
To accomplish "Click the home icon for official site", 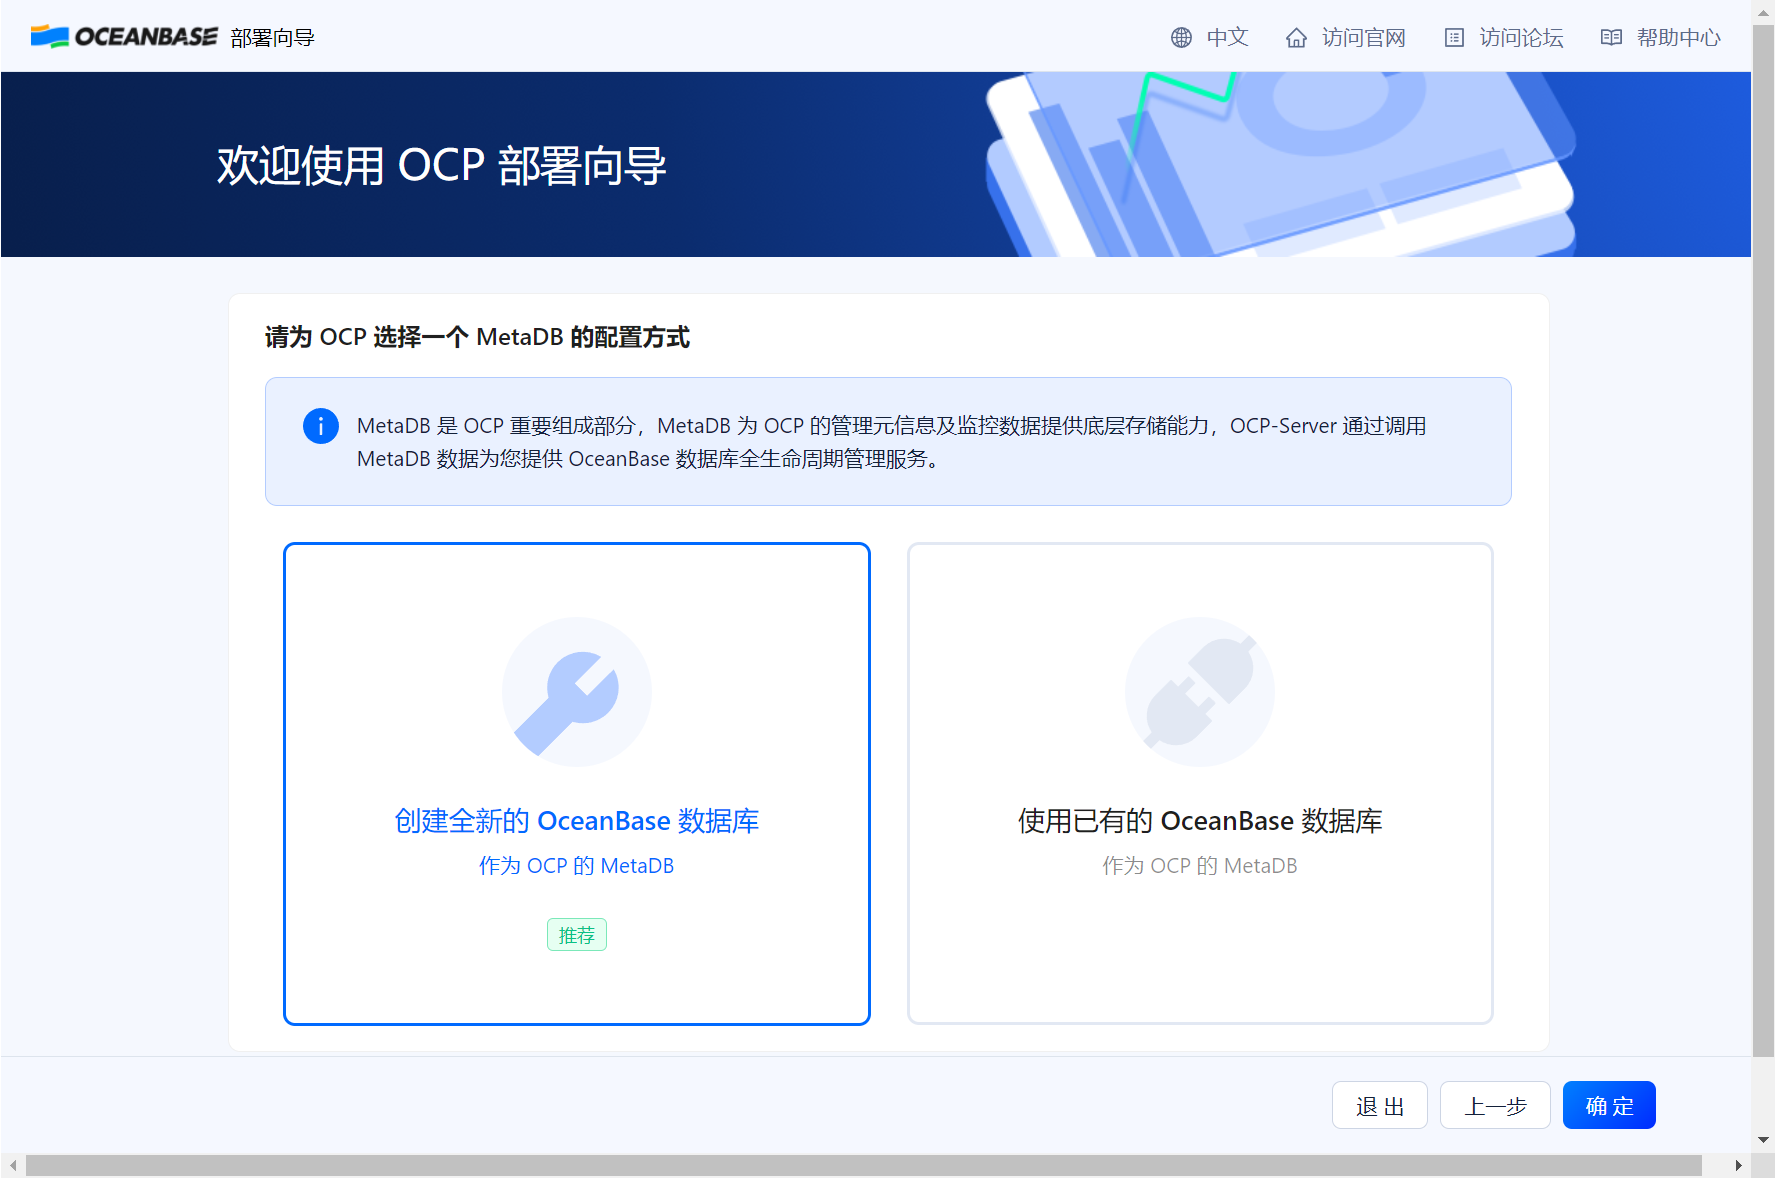I will coord(1296,38).
